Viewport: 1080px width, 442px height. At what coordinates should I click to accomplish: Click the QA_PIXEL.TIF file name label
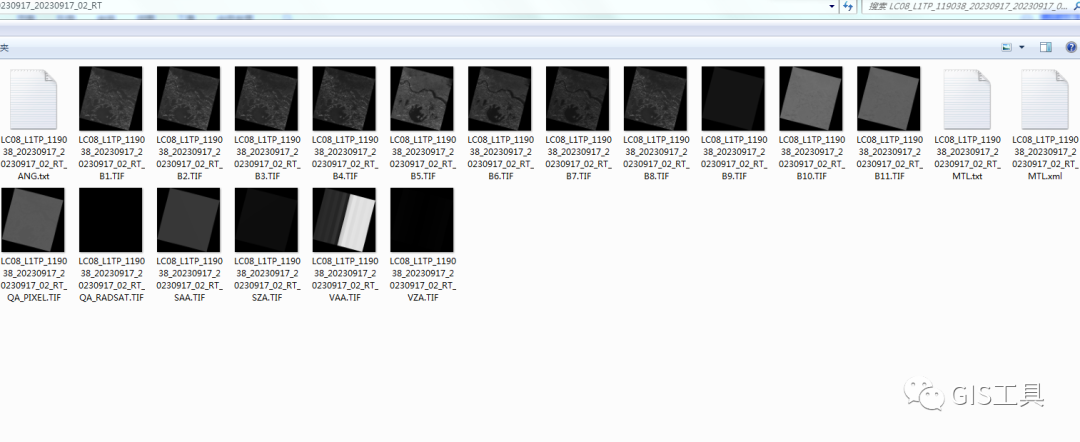click(34, 280)
